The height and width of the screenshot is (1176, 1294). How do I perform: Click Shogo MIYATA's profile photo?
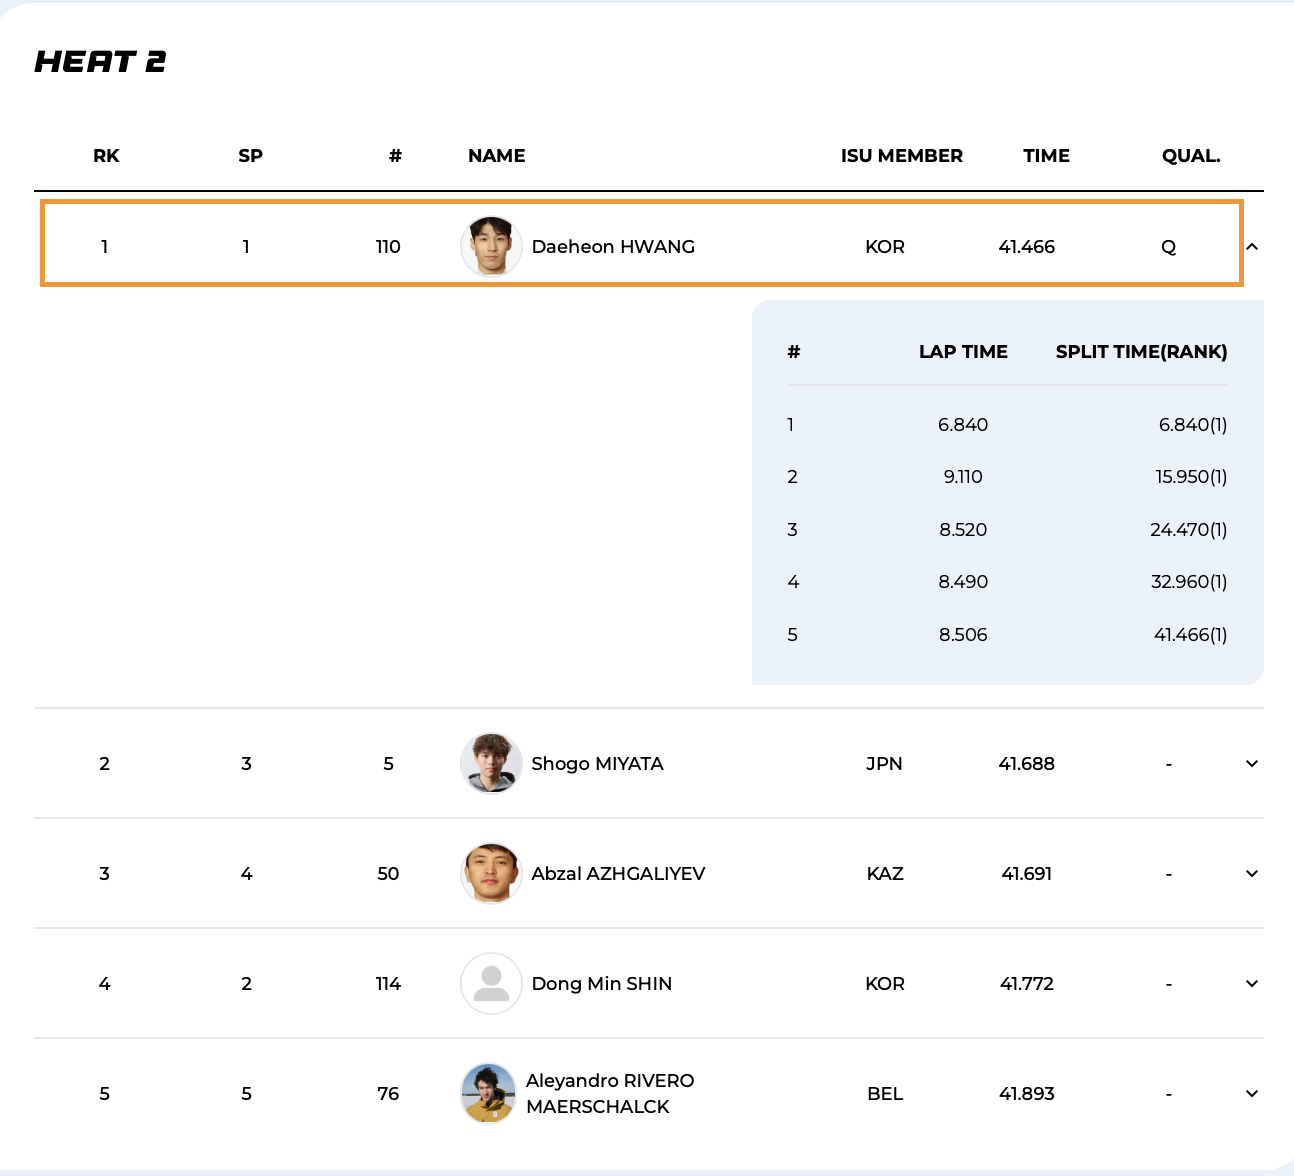tap(491, 764)
